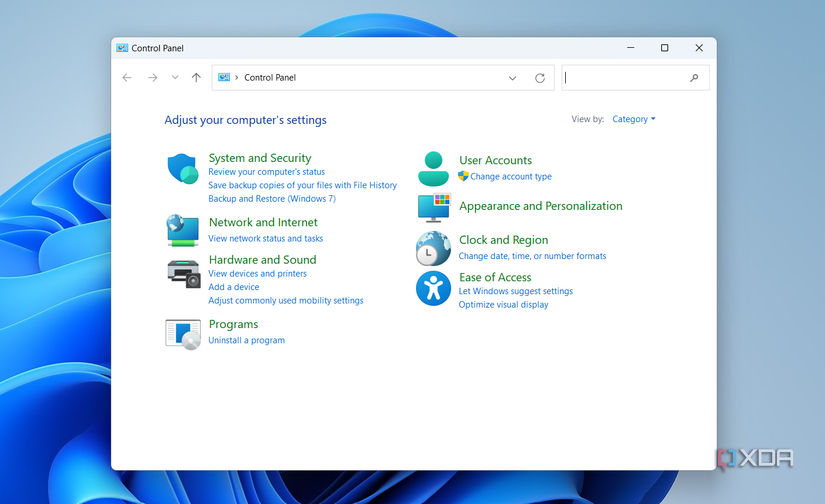Viewport: 825px width, 504px height.
Task: Open the System and Security shield icon
Action: pyautogui.click(x=183, y=168)
